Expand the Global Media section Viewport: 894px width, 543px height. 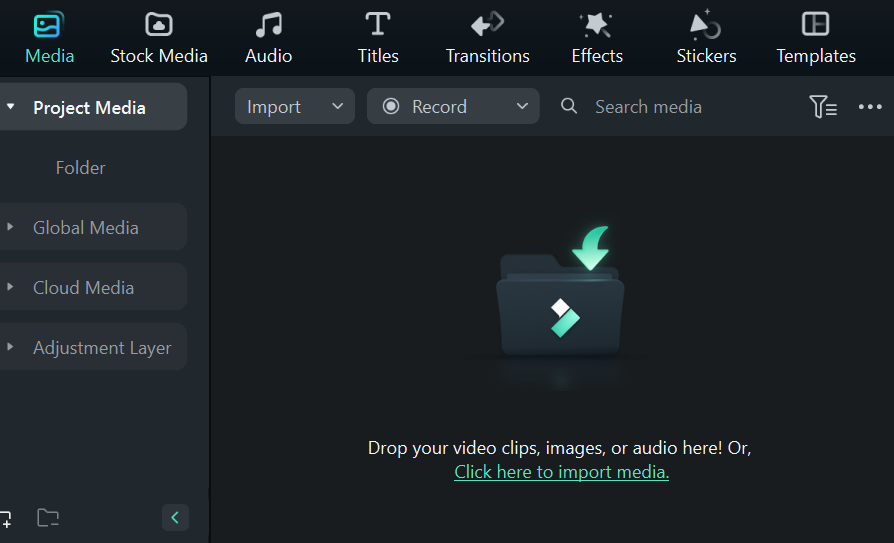(85, 228)
